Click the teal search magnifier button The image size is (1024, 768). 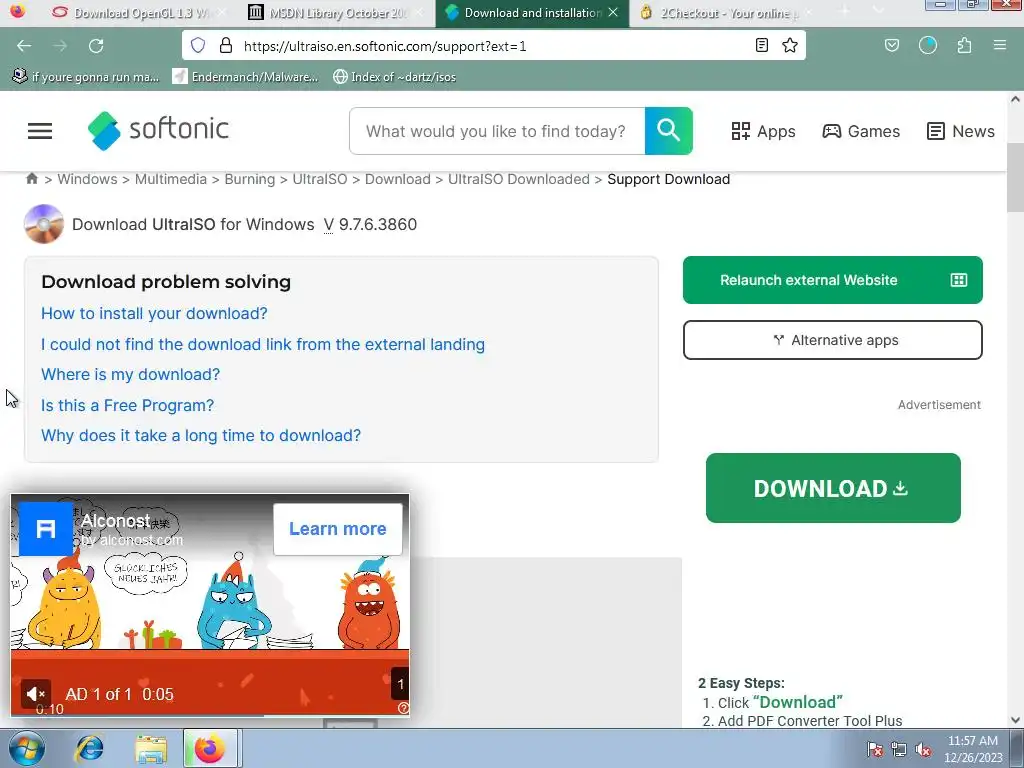point(668,131)
